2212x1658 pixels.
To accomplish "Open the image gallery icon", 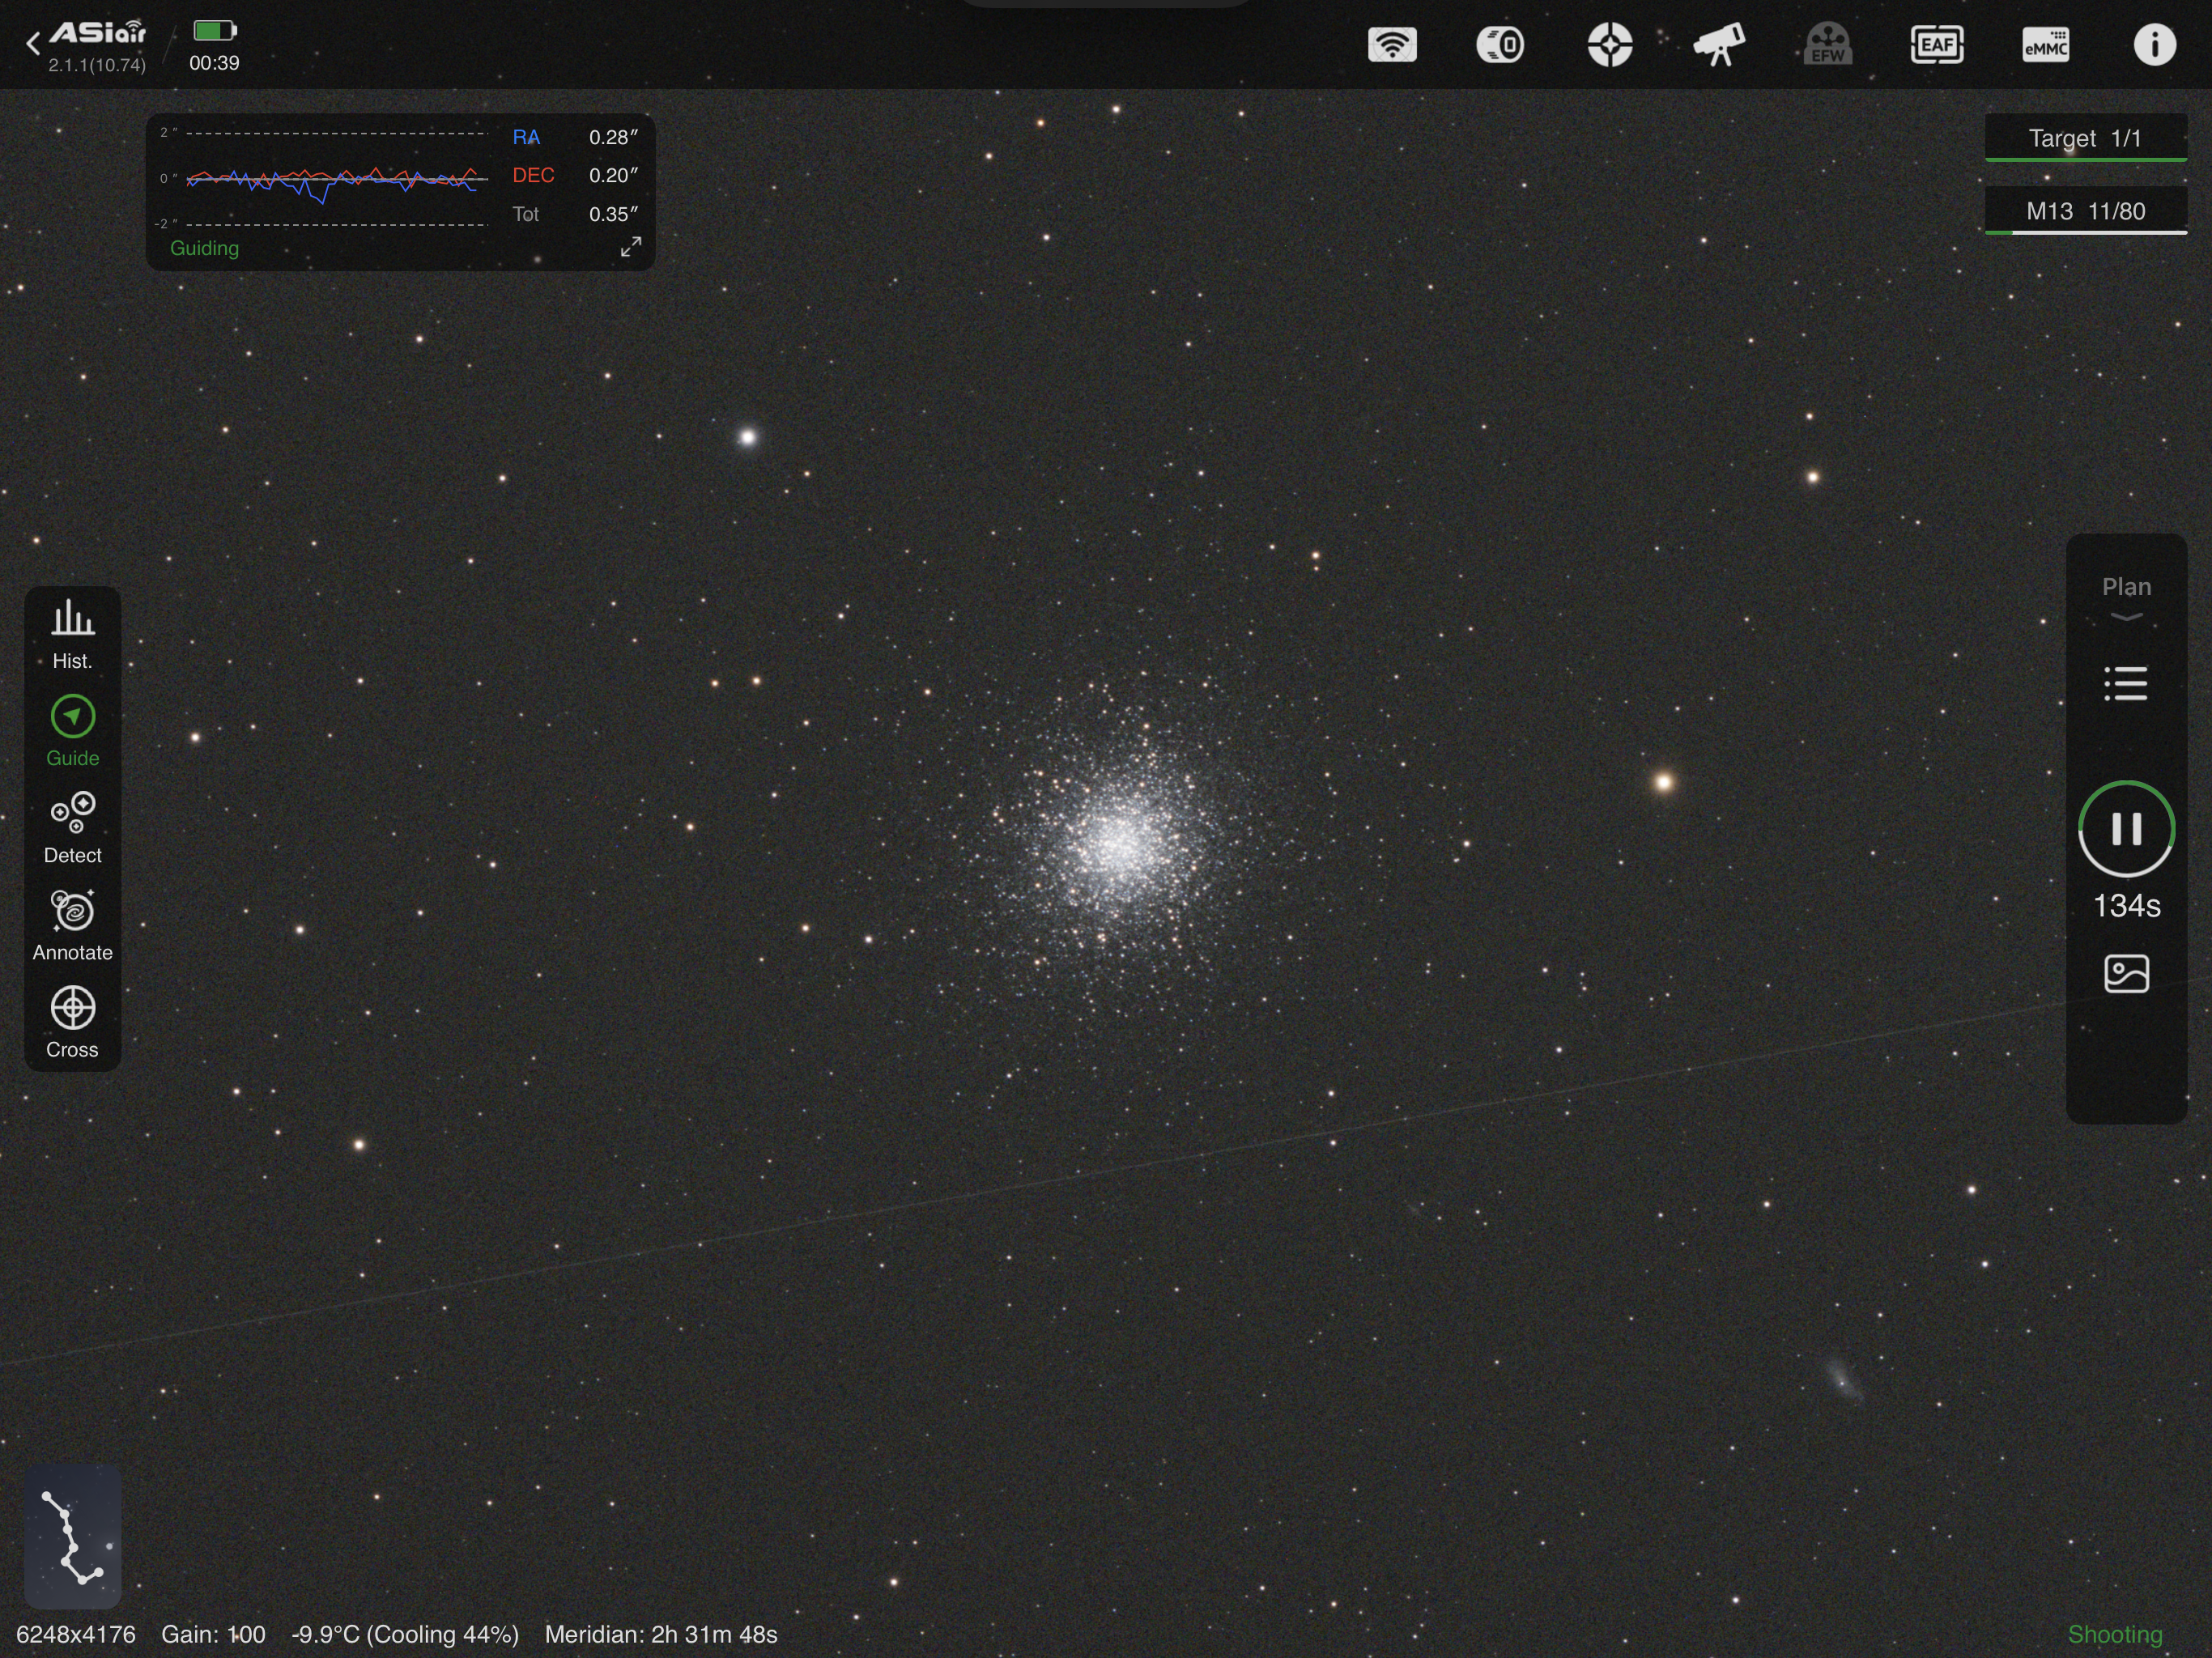I will (2126, 973).
